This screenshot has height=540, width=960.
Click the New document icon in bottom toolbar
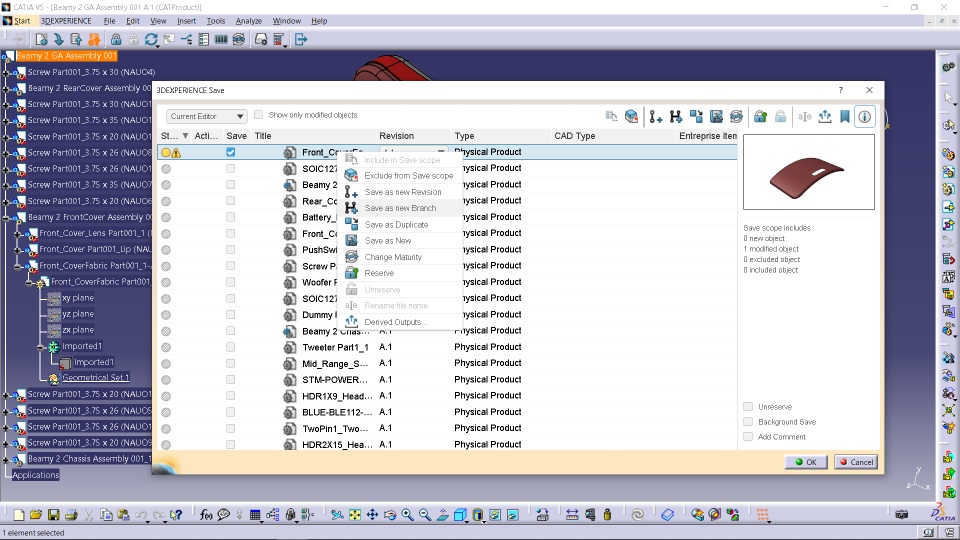click(19, 515)
